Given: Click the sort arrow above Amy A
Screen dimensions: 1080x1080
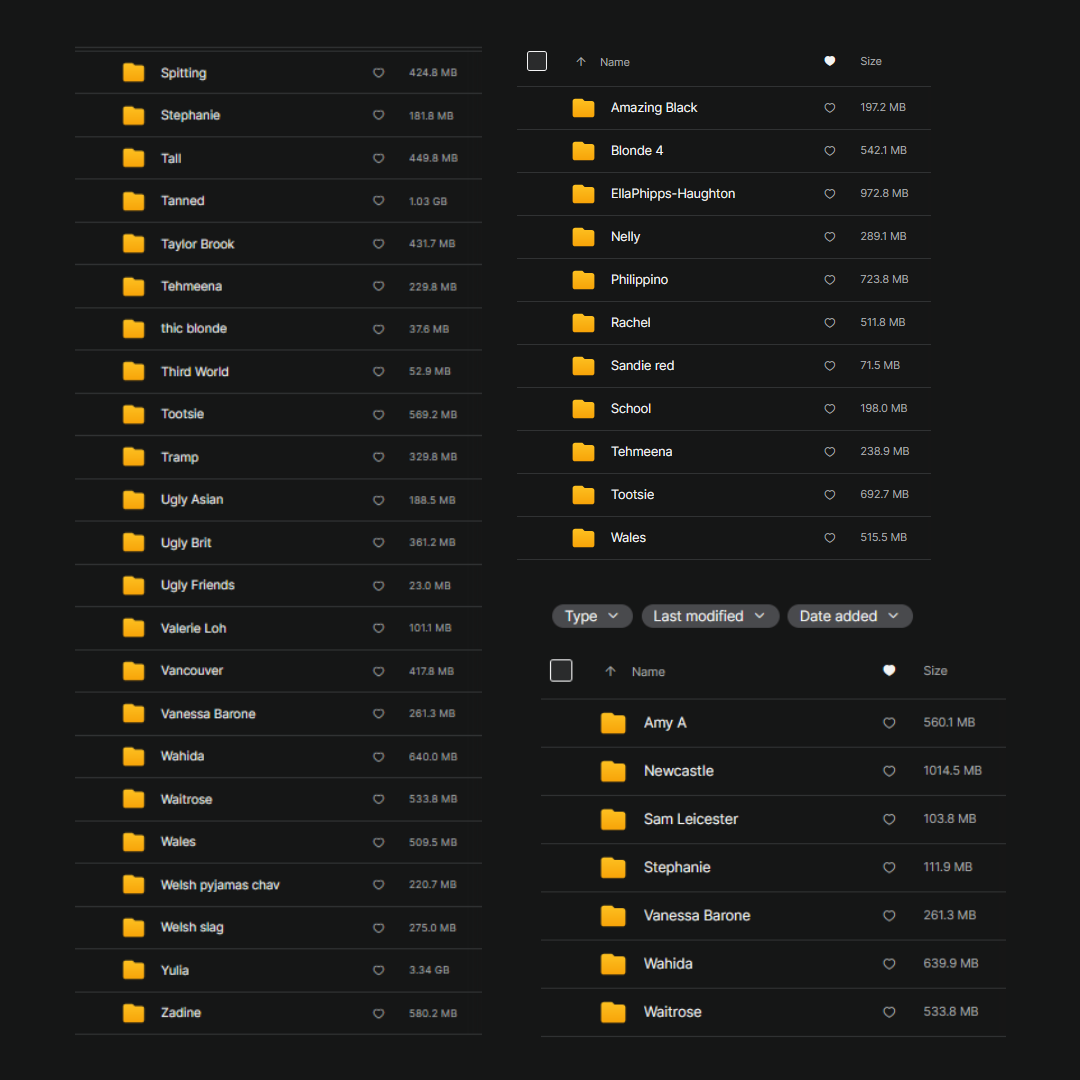Looking at the screenshot, I should 610,672.
